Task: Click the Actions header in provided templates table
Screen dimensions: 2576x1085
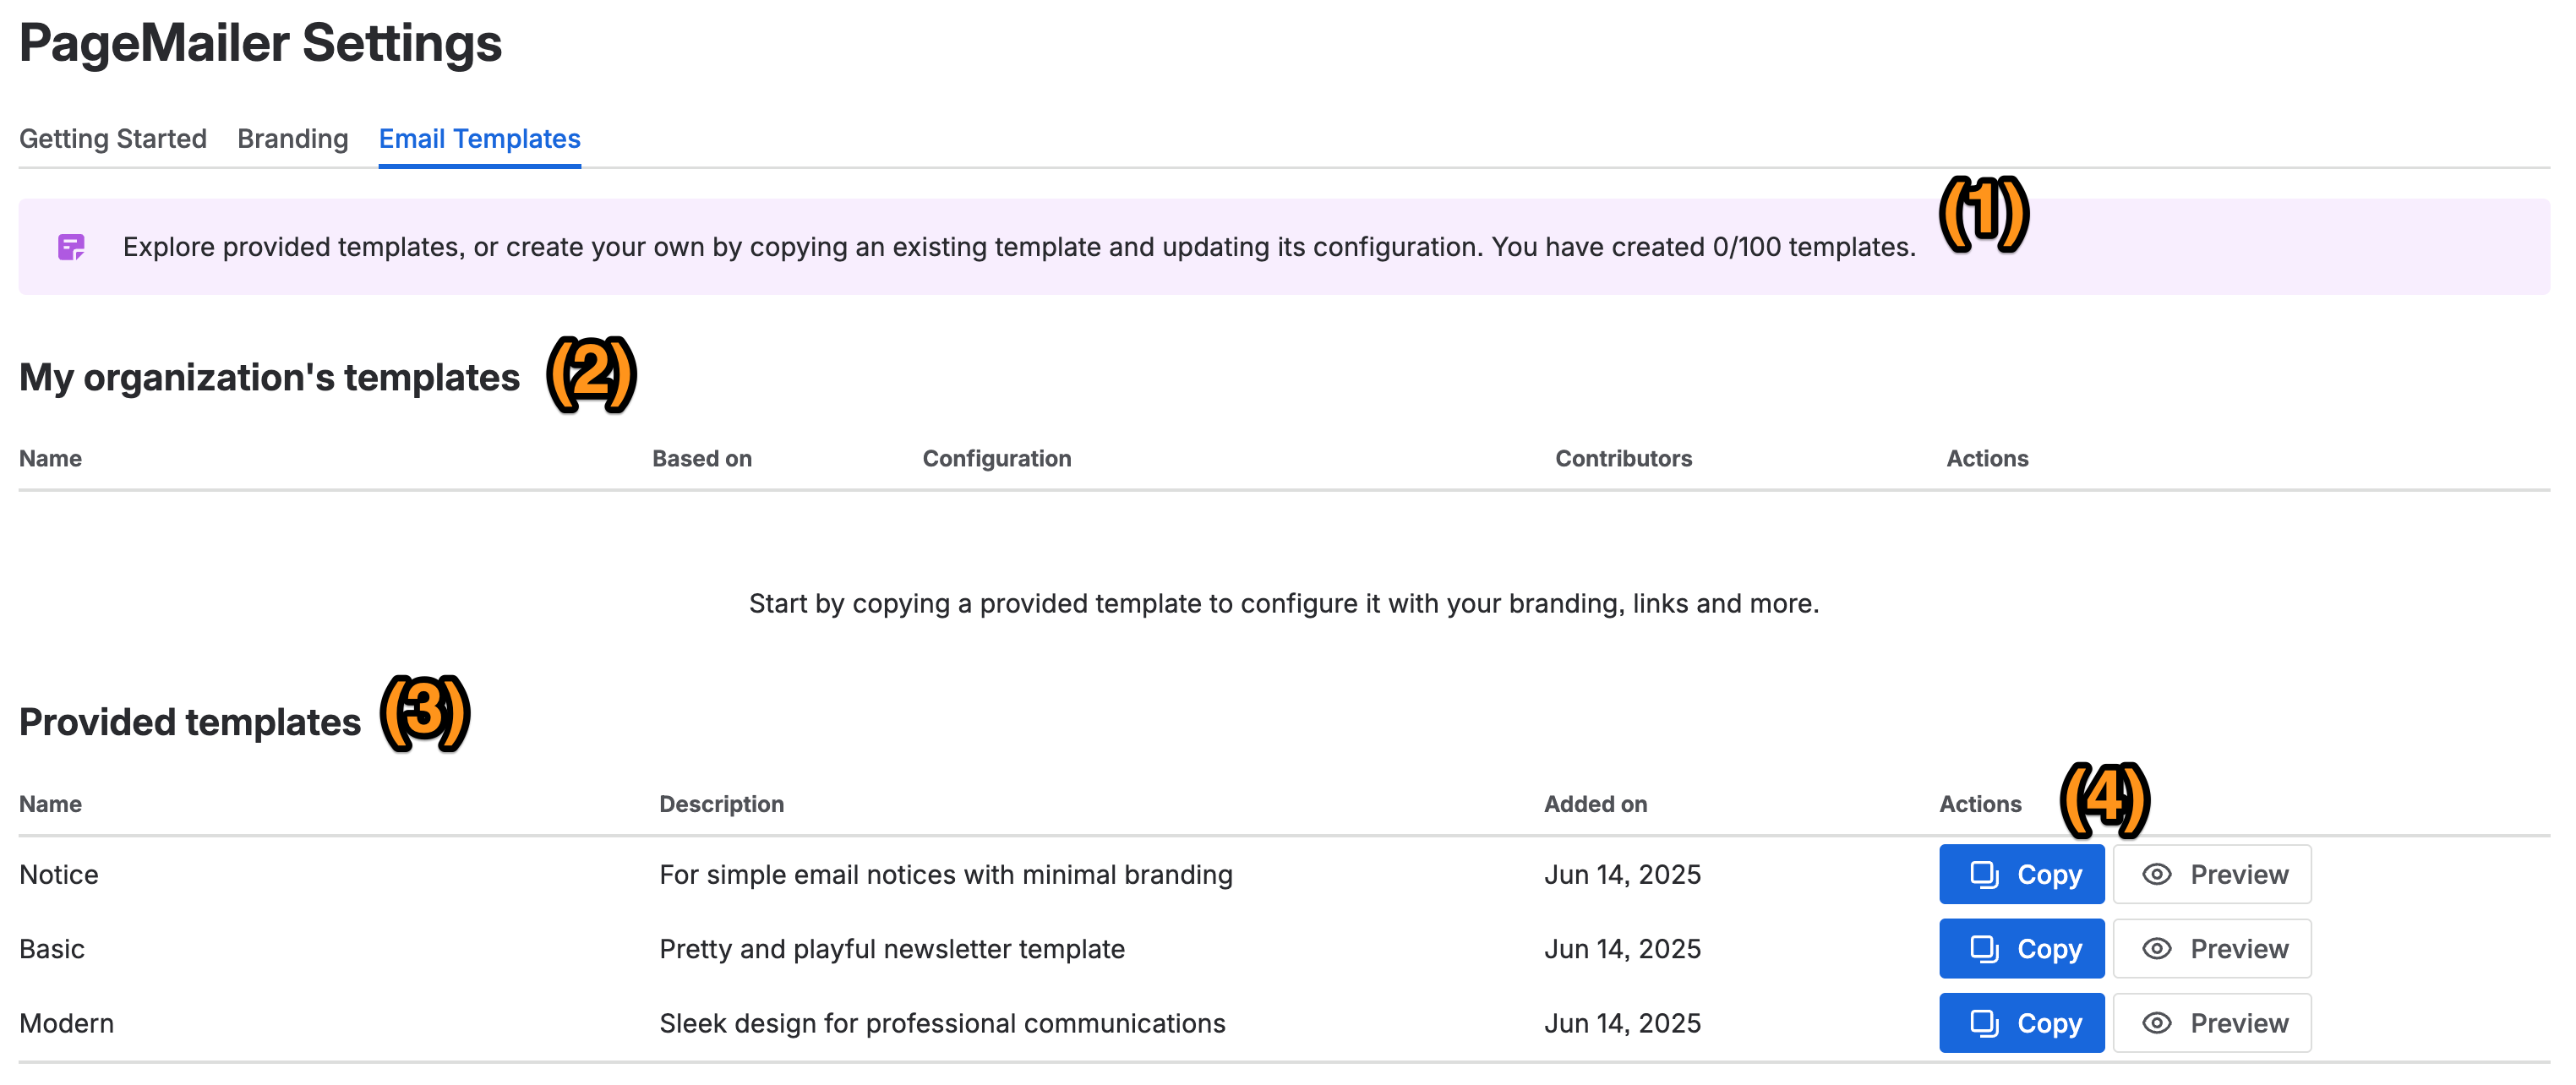Action: click(1980, 804)
